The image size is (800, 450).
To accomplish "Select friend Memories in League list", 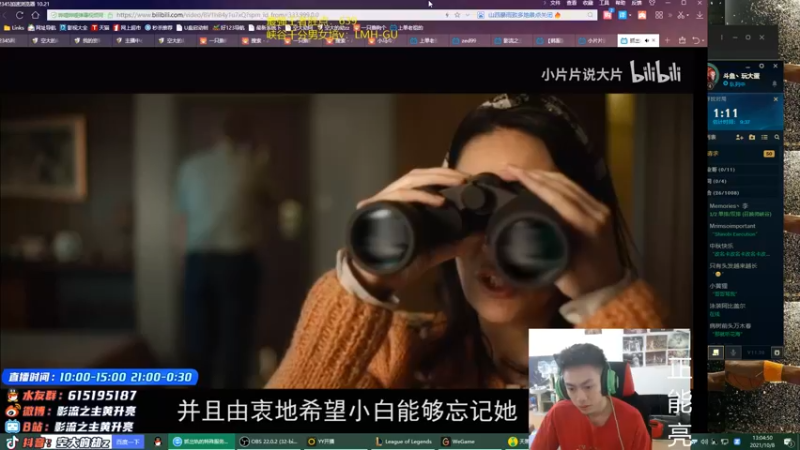I will (x=745, y=209).
